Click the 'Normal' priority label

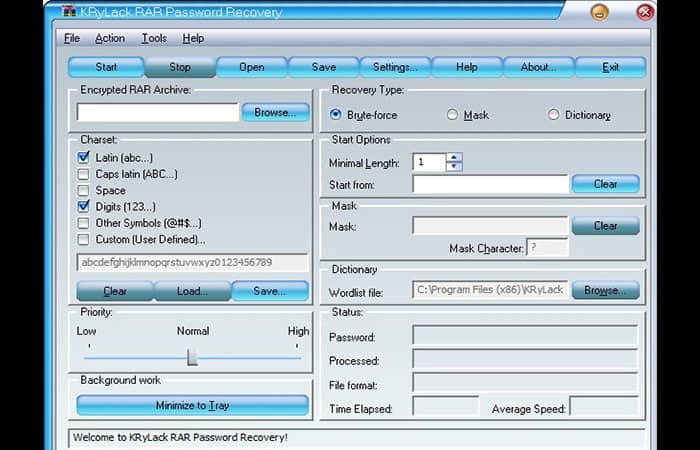click(x=193, y=331)
